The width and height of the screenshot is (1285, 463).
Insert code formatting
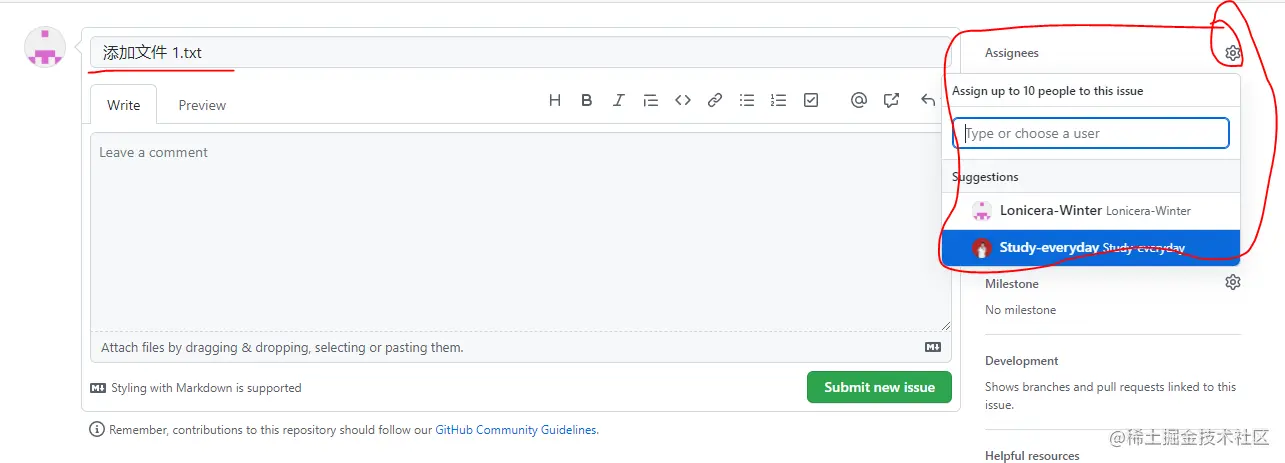click(683, 100)
